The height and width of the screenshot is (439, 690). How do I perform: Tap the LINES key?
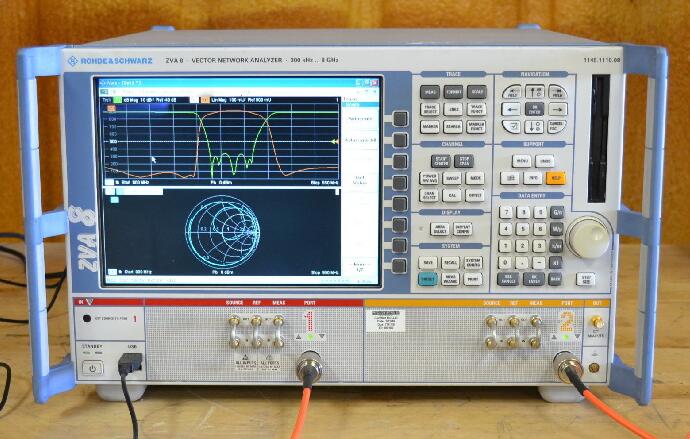click(453, 109)
